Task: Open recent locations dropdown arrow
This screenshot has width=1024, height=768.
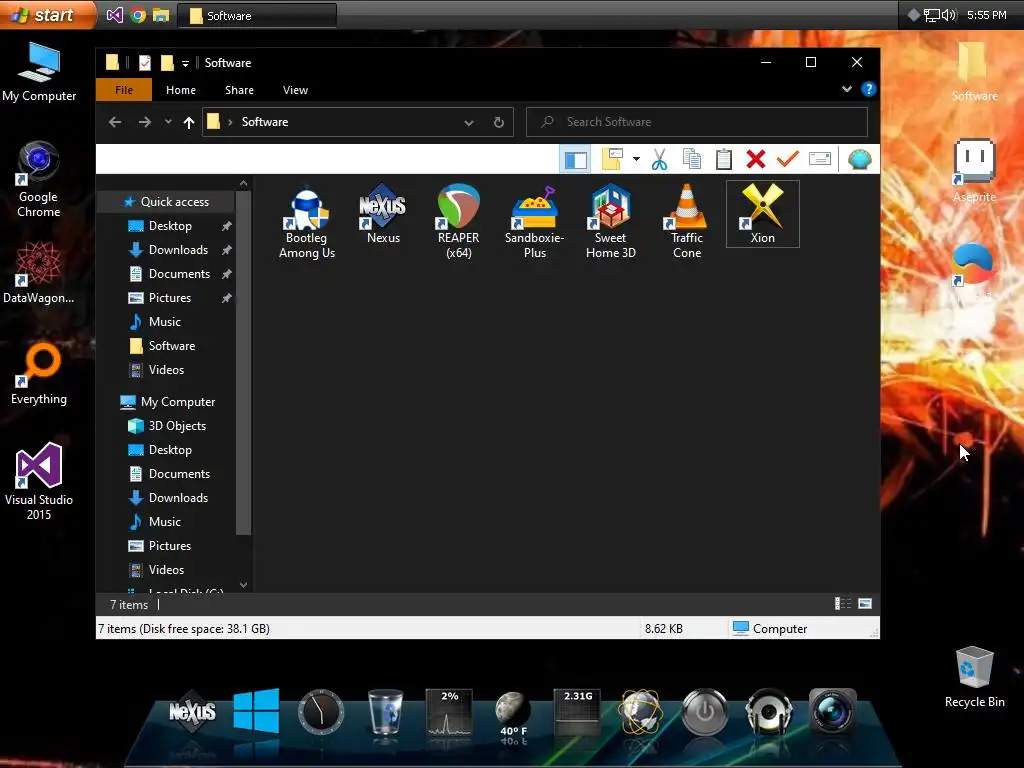Action: (168, 121)
